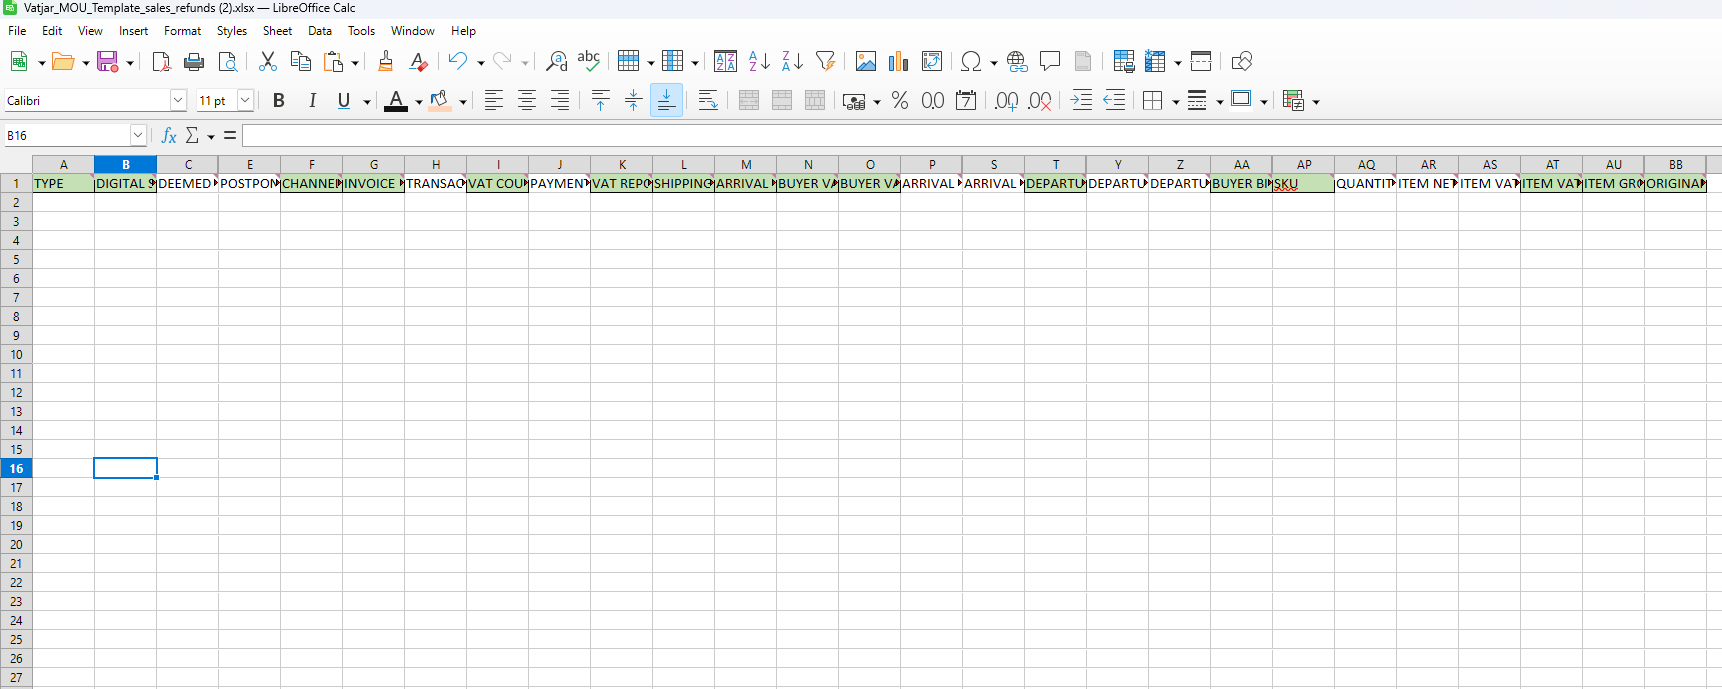
Task: Toggle Align Left
Action: coord(494,100)
